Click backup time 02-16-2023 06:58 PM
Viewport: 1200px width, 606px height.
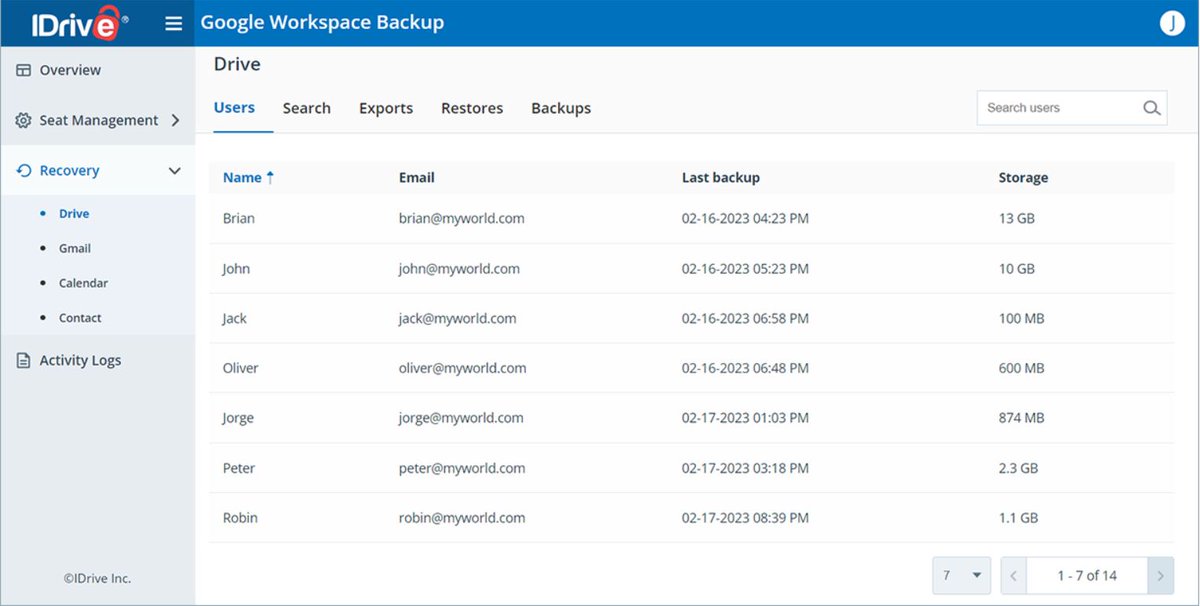click(746, 318)
